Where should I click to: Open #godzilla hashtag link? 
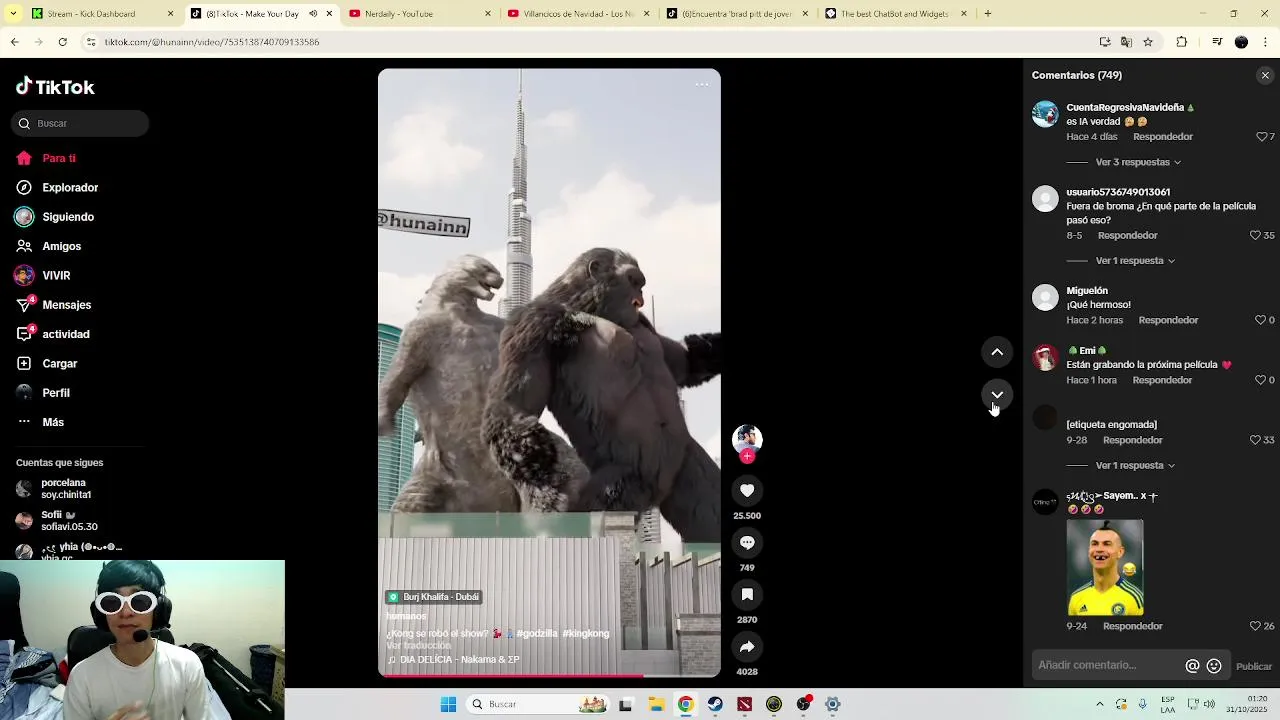point(537,634)
